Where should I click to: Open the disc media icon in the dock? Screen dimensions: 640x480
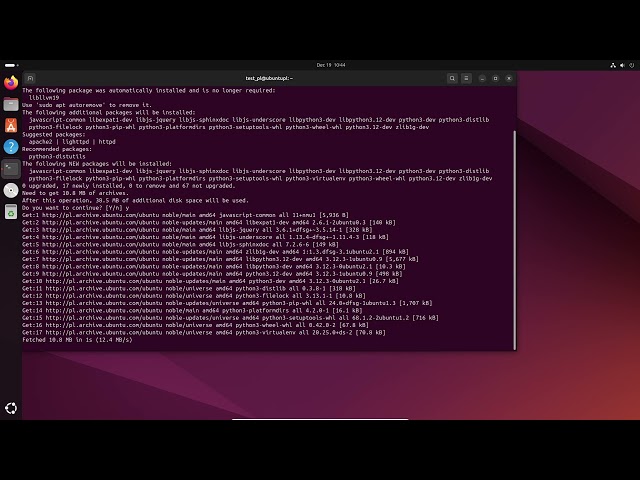(x=11, y=190)
